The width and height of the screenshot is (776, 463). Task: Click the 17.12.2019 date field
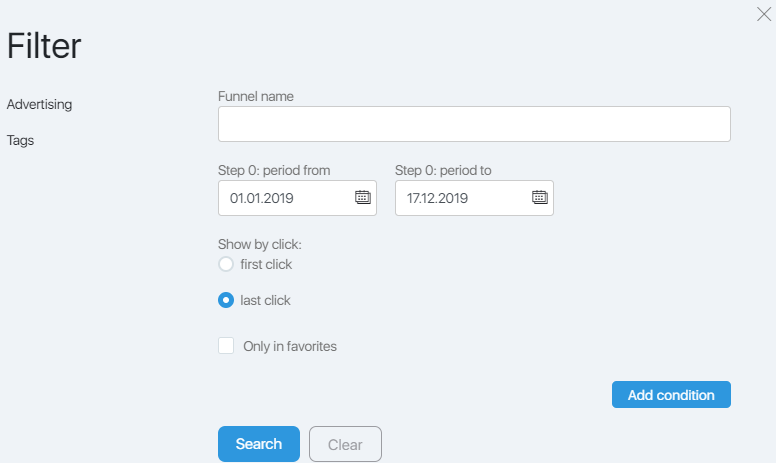point(474,198)
